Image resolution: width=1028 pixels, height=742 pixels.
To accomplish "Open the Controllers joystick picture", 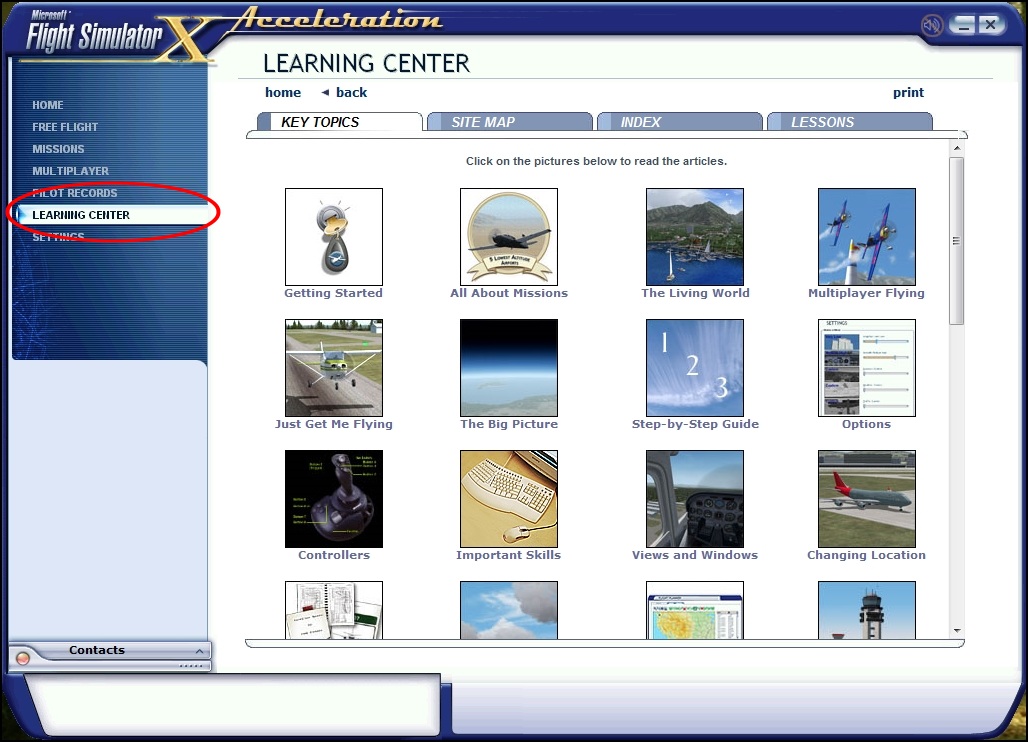I will pos(334,499).
